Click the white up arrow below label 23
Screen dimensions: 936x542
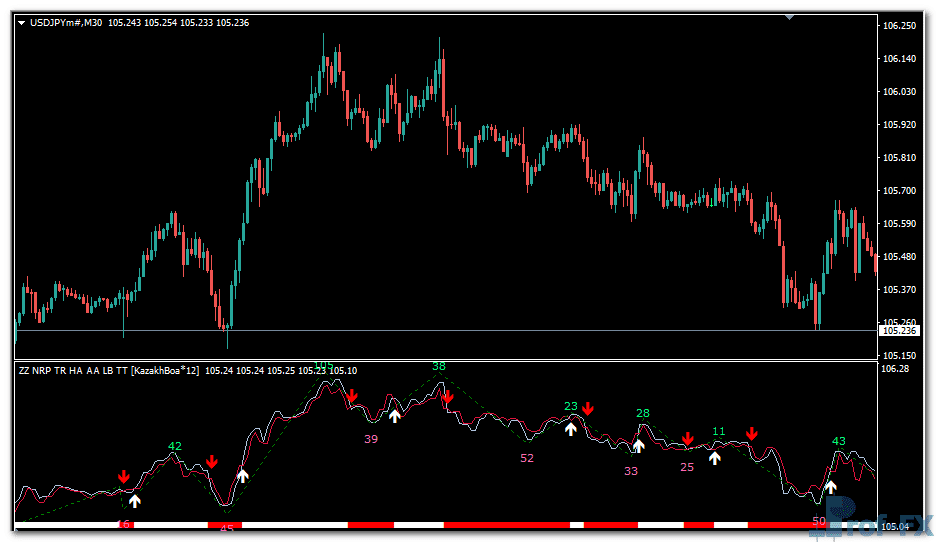571,428
